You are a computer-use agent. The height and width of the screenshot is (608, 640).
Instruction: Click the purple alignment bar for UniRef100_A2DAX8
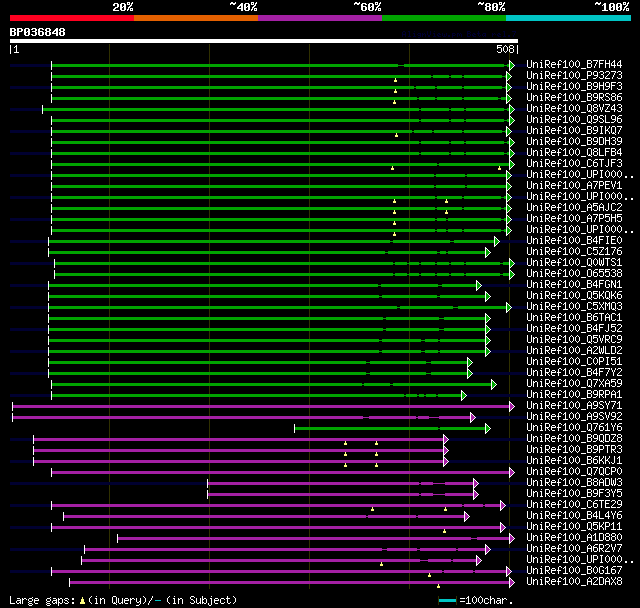(x=292, y=583)
